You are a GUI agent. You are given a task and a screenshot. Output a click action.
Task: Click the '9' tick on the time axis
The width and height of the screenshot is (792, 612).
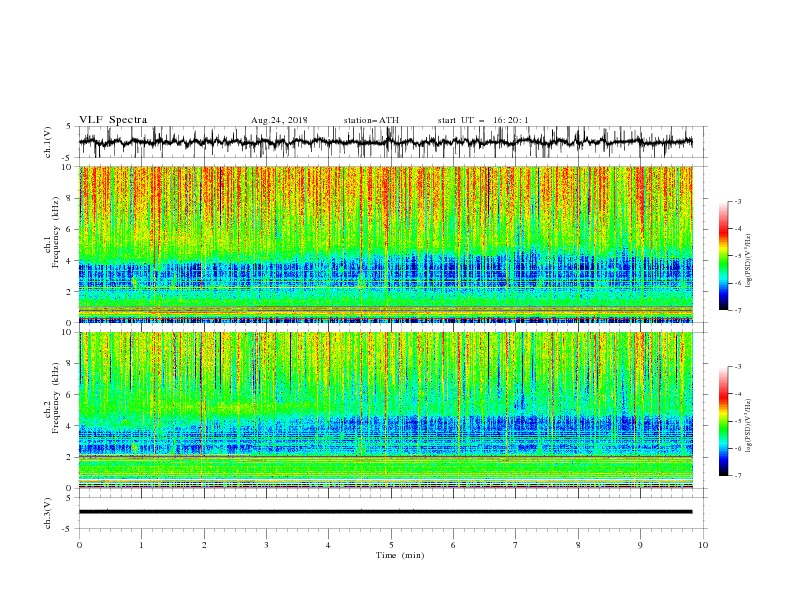pyautogui.click(x=640, y=545)
